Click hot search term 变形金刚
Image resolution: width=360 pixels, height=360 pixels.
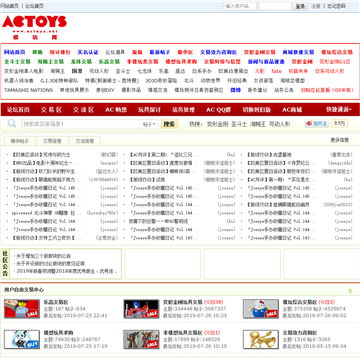pyautogui.click(x=217, y=124)
